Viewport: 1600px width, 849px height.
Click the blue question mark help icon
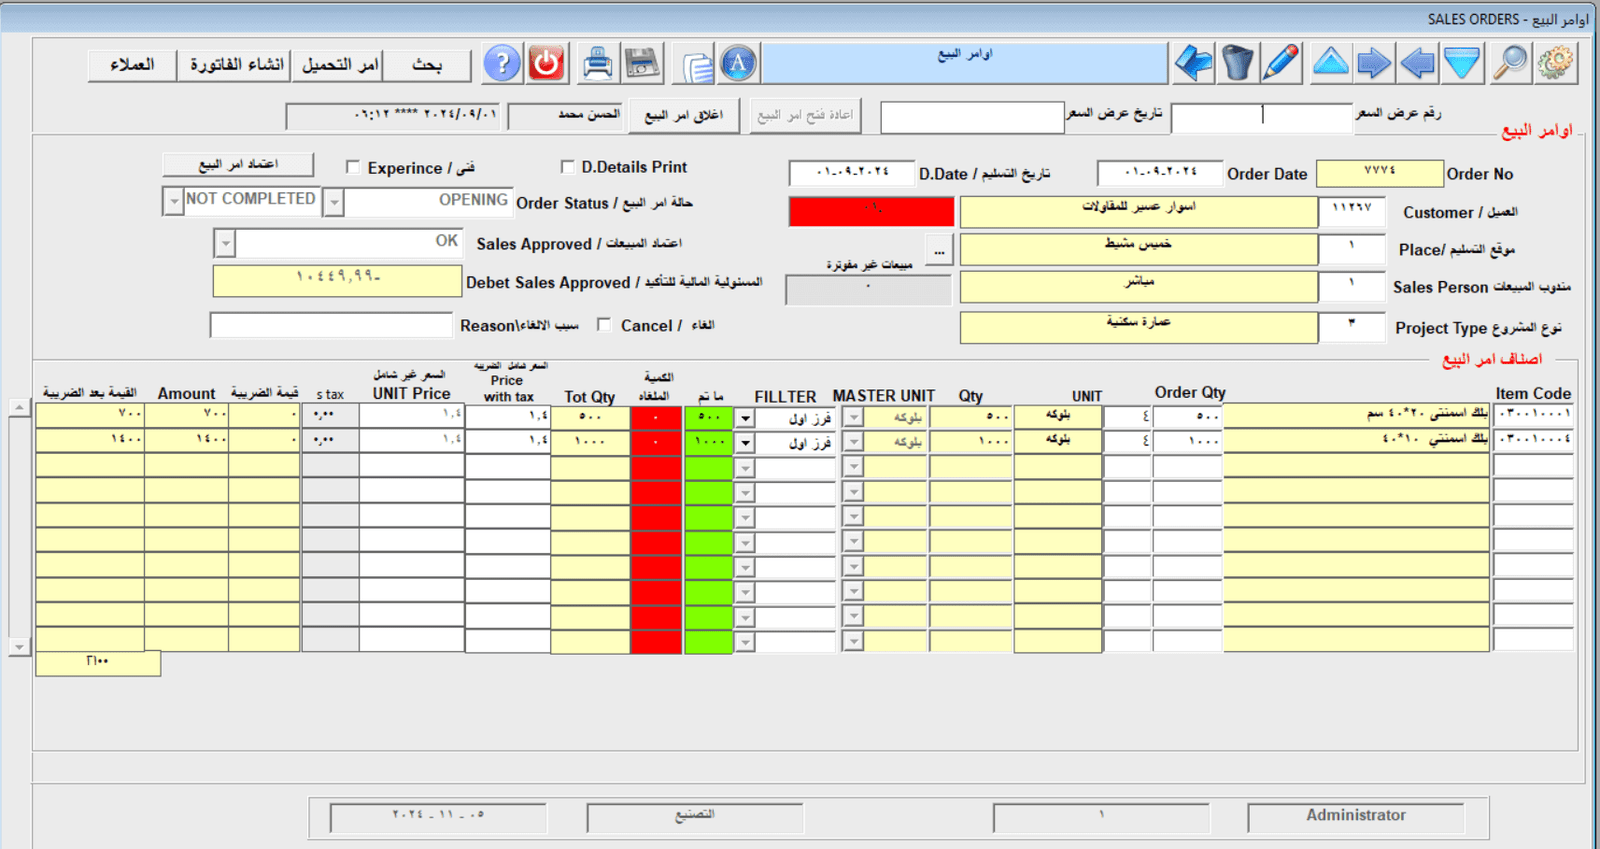502,64
